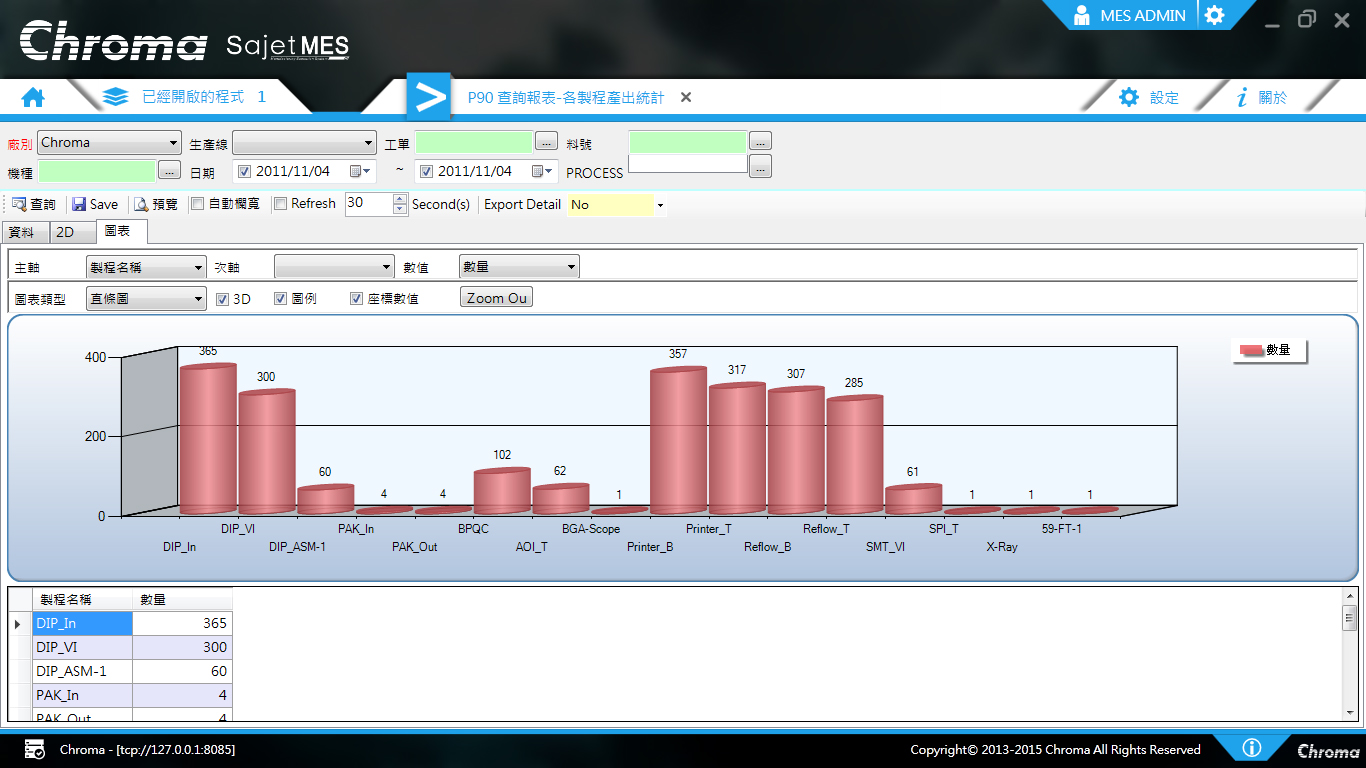Click the 數量 legend color swatch

[1252, 350]
